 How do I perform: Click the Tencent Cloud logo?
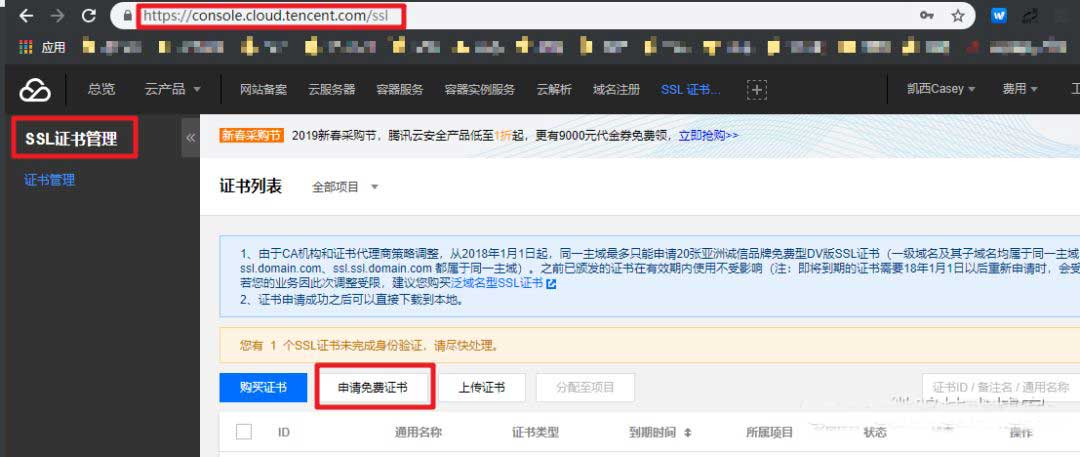(35, 90)
